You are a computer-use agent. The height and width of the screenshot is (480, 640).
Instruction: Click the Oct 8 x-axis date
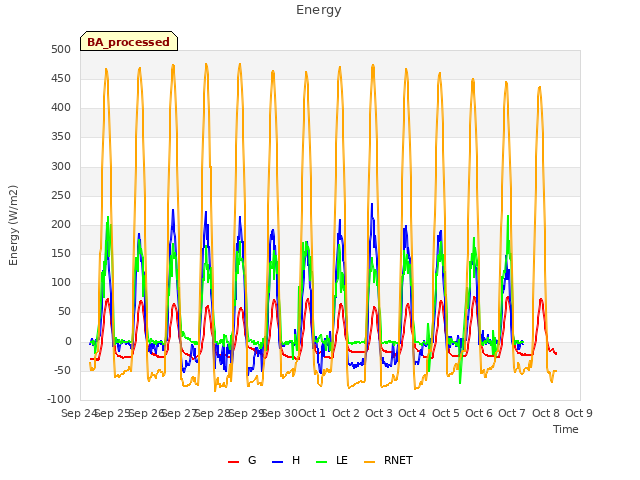[x=546, y=413]
